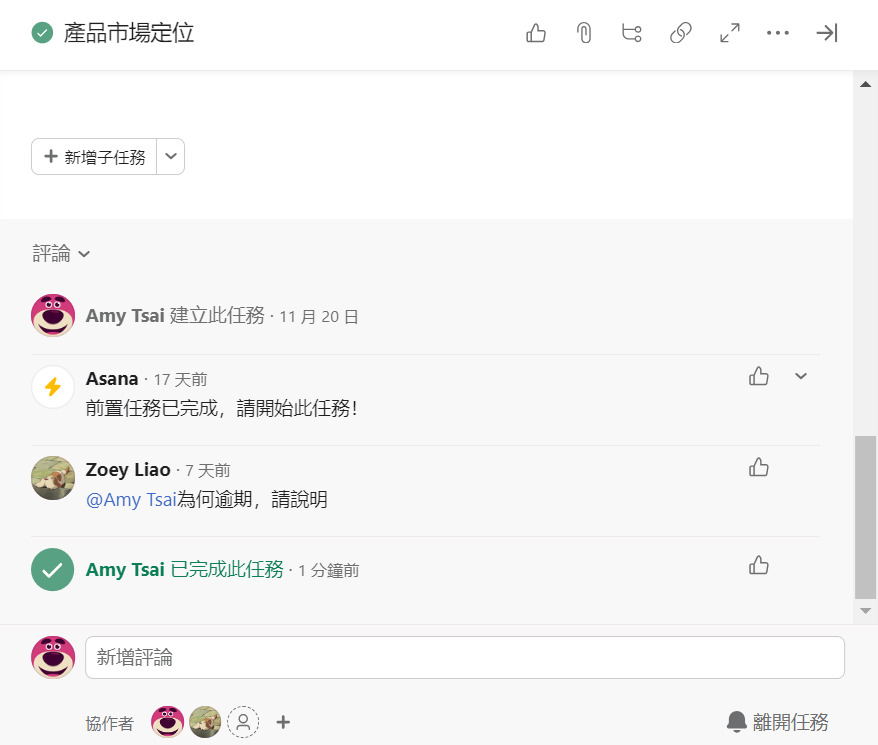Click the Amy Tsai collaborator avatar
This screenshot has height=745, width=878.
[167, 722]
